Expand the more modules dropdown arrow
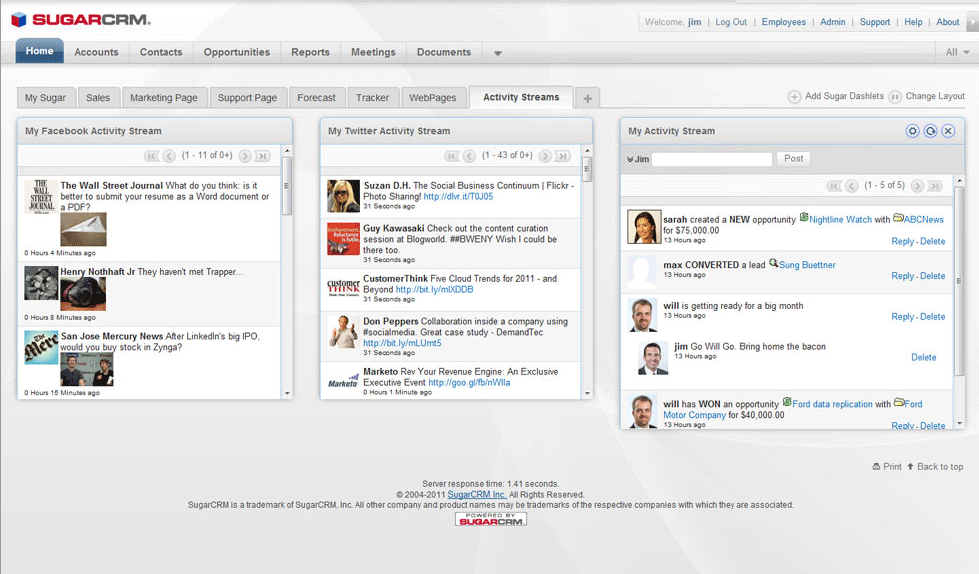 (x=498, y=53)
